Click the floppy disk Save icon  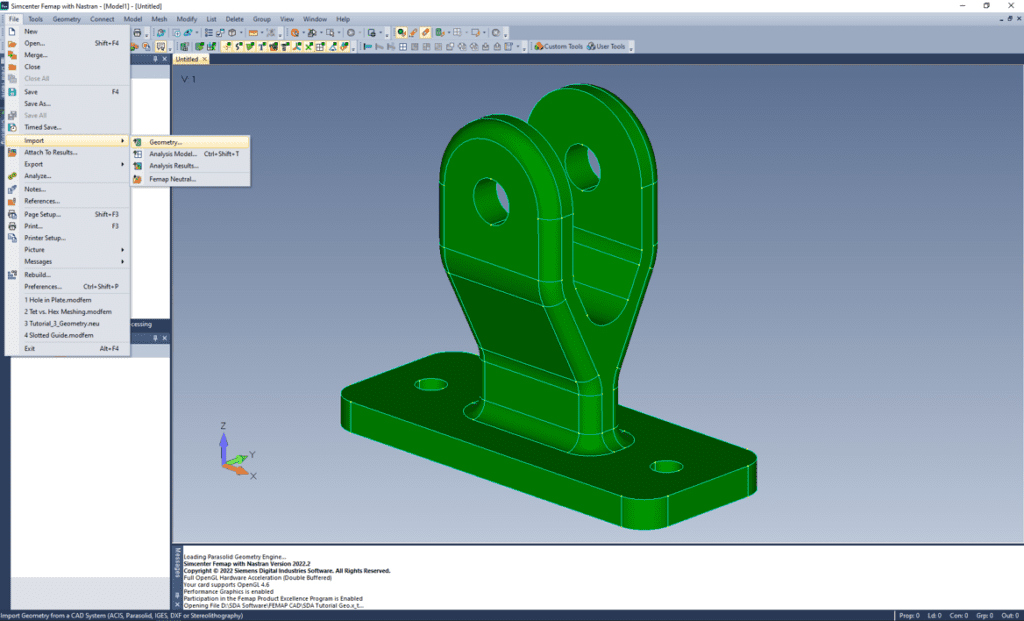click(x=12, y=92)
